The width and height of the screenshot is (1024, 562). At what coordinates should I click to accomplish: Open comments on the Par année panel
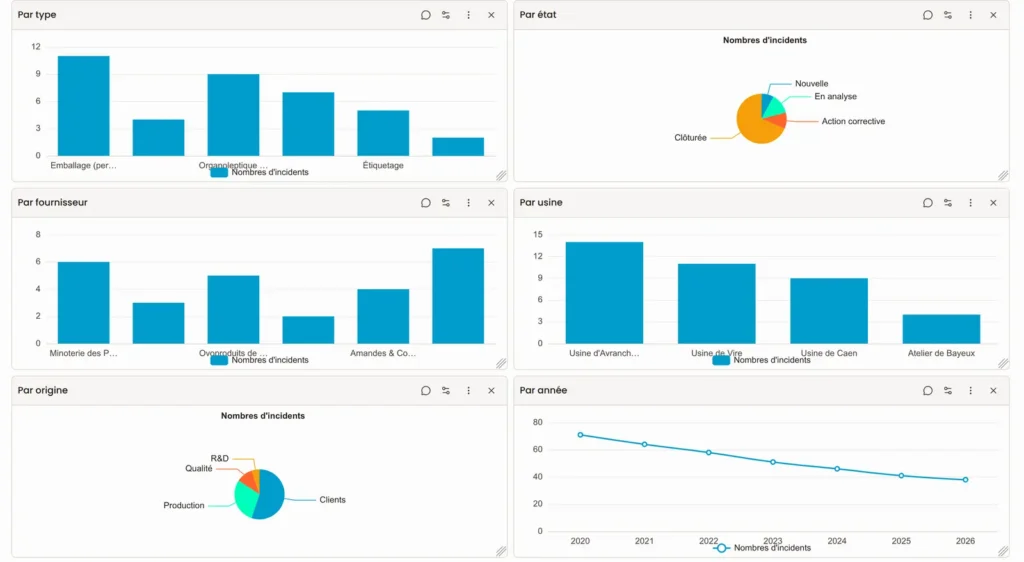(x=927, y=390)
